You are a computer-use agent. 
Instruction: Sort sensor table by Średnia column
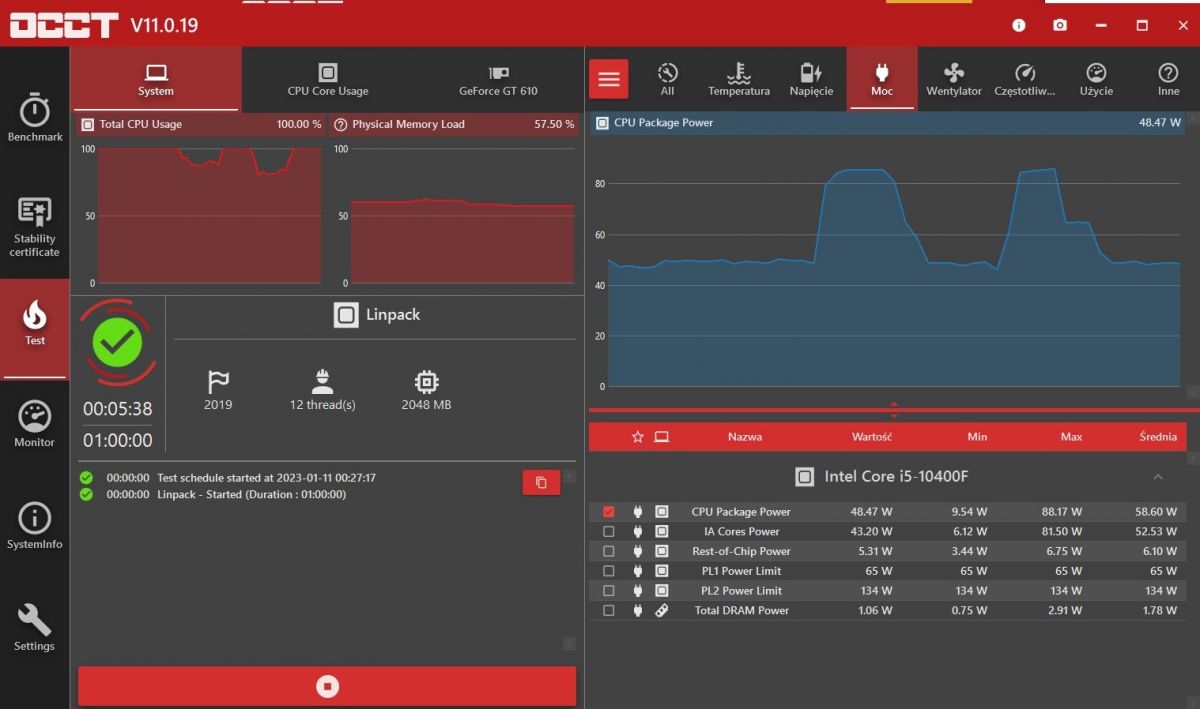pos(1158,437)
